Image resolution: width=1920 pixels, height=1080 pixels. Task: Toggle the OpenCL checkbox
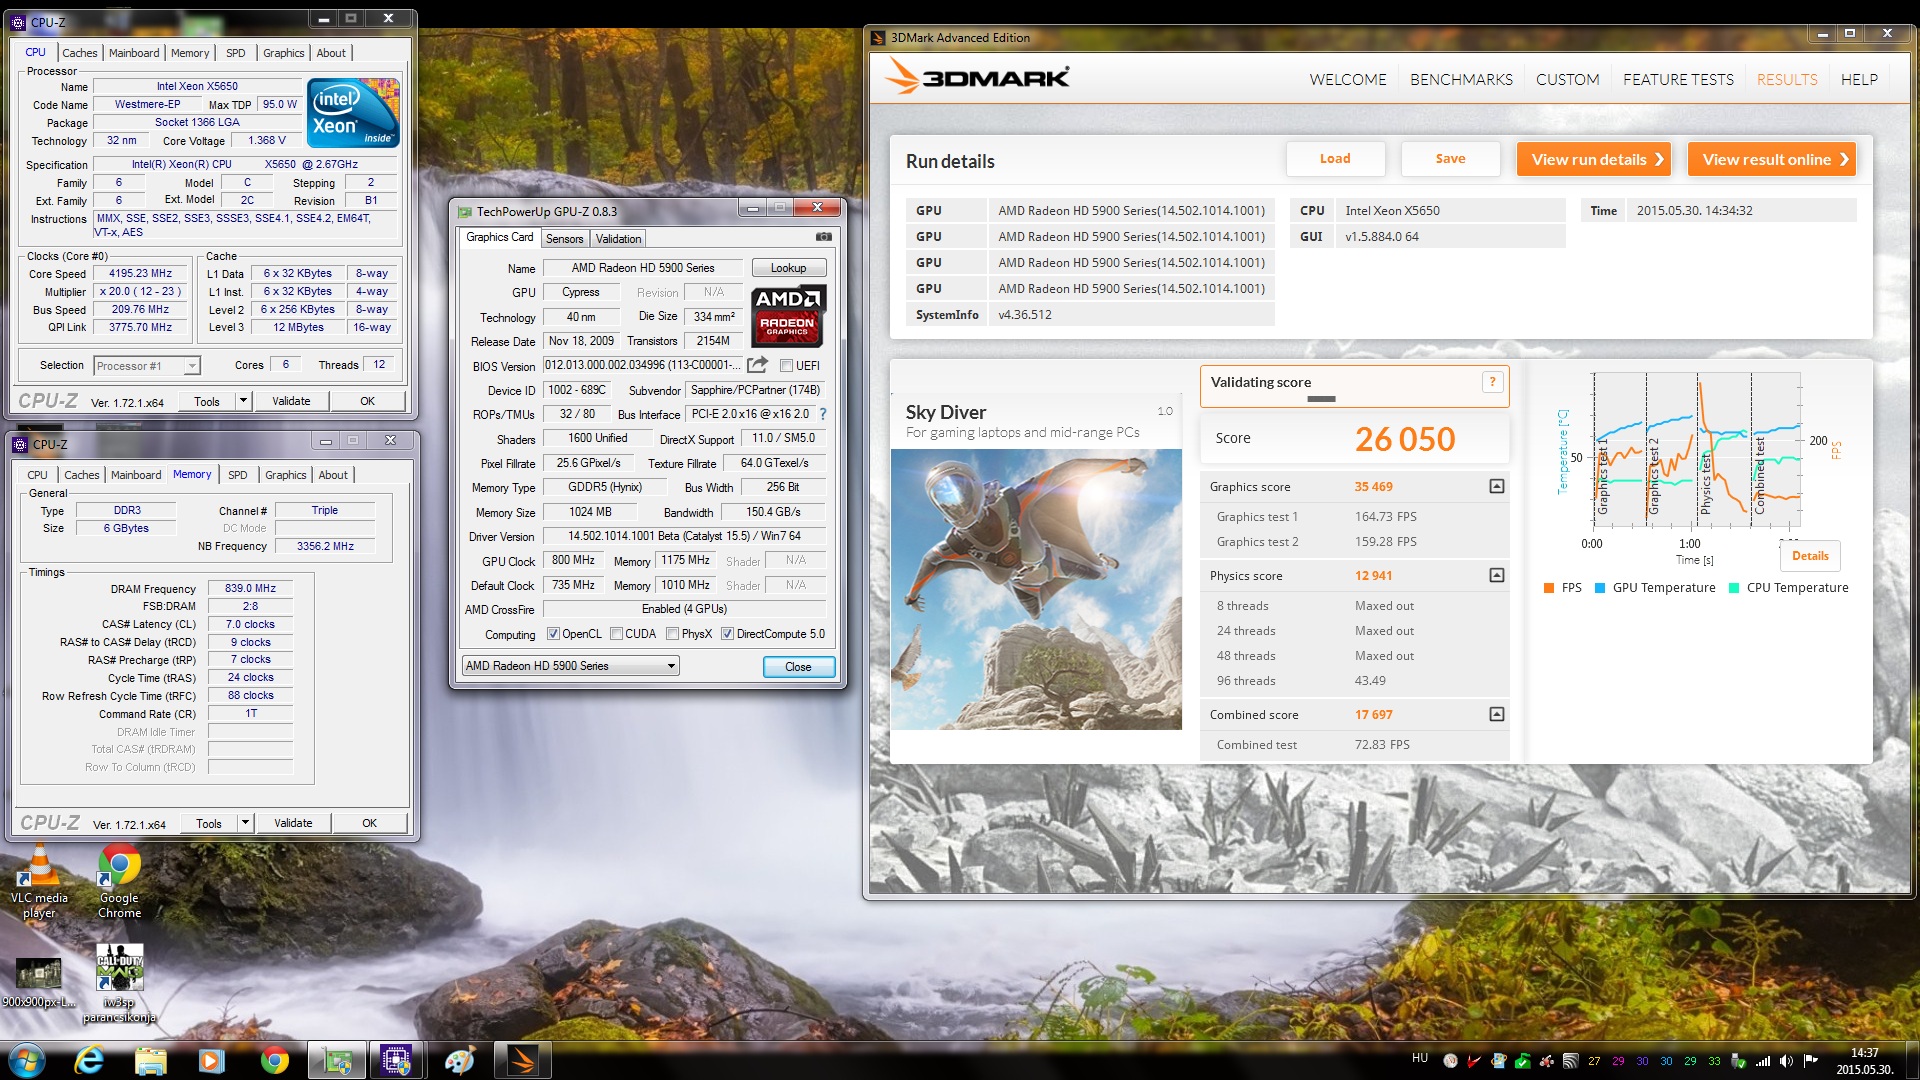pyautogui.click(x=553, y=634)
